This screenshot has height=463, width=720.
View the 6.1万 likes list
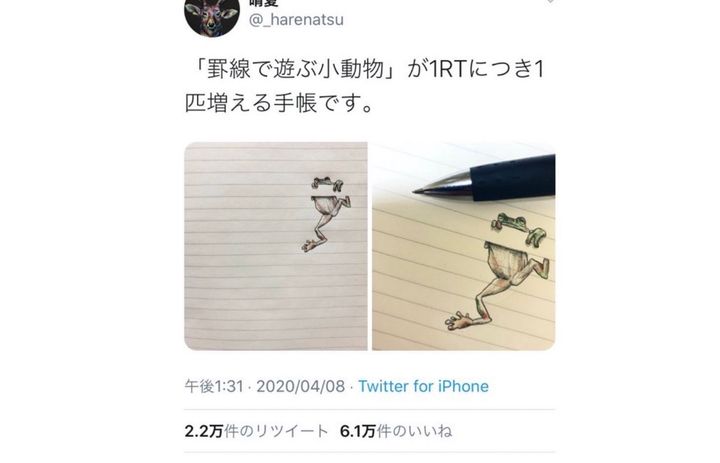396,431
